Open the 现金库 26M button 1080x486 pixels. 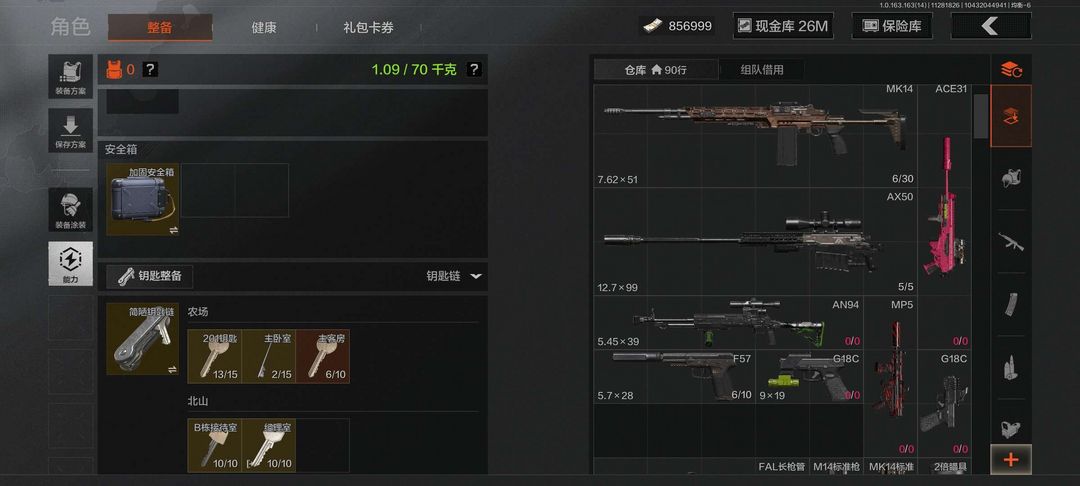tap(783, 26)
